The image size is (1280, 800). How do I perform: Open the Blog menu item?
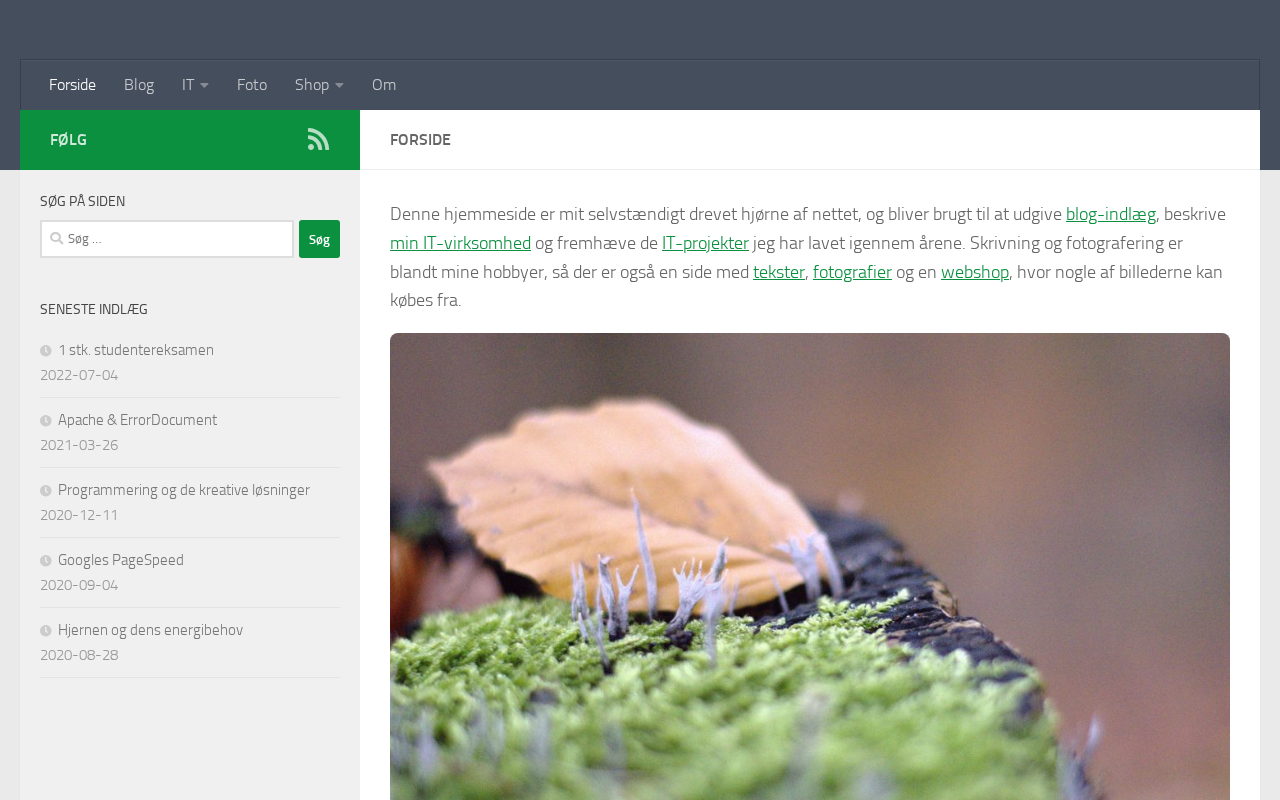coord(139,85)
